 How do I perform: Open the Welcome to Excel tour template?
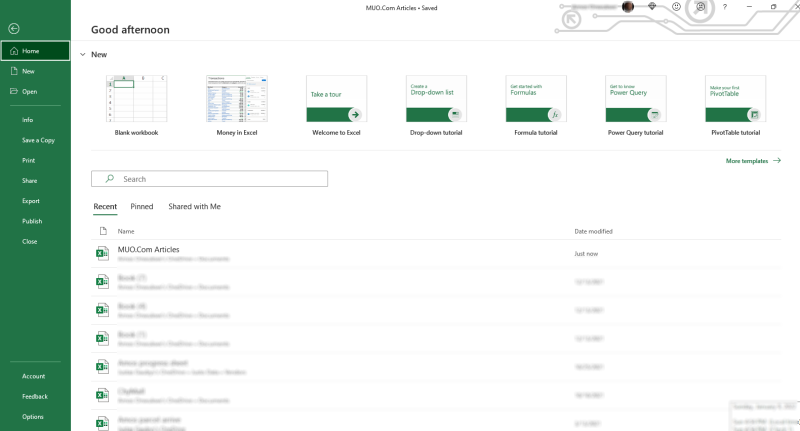[x=336, y=106]
